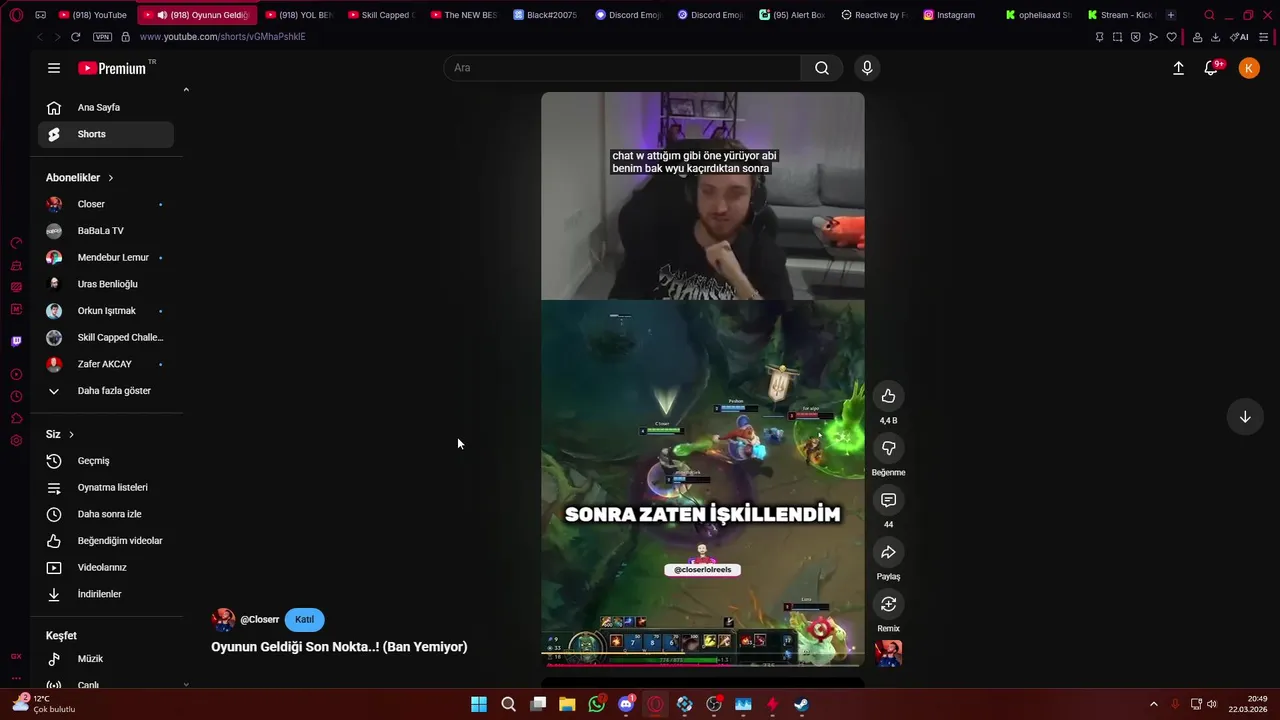Viewport: 1280px width, 720px height.
Task: Open Remix options for this Short
Action: point(888,604)
